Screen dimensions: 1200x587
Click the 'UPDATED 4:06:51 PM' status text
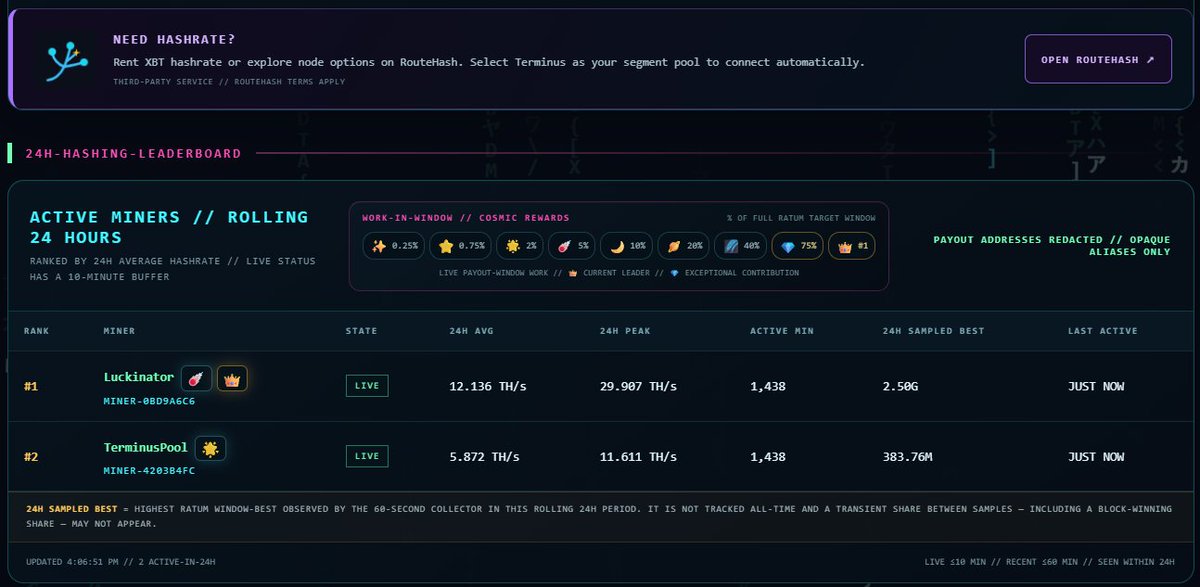(76, 562)
